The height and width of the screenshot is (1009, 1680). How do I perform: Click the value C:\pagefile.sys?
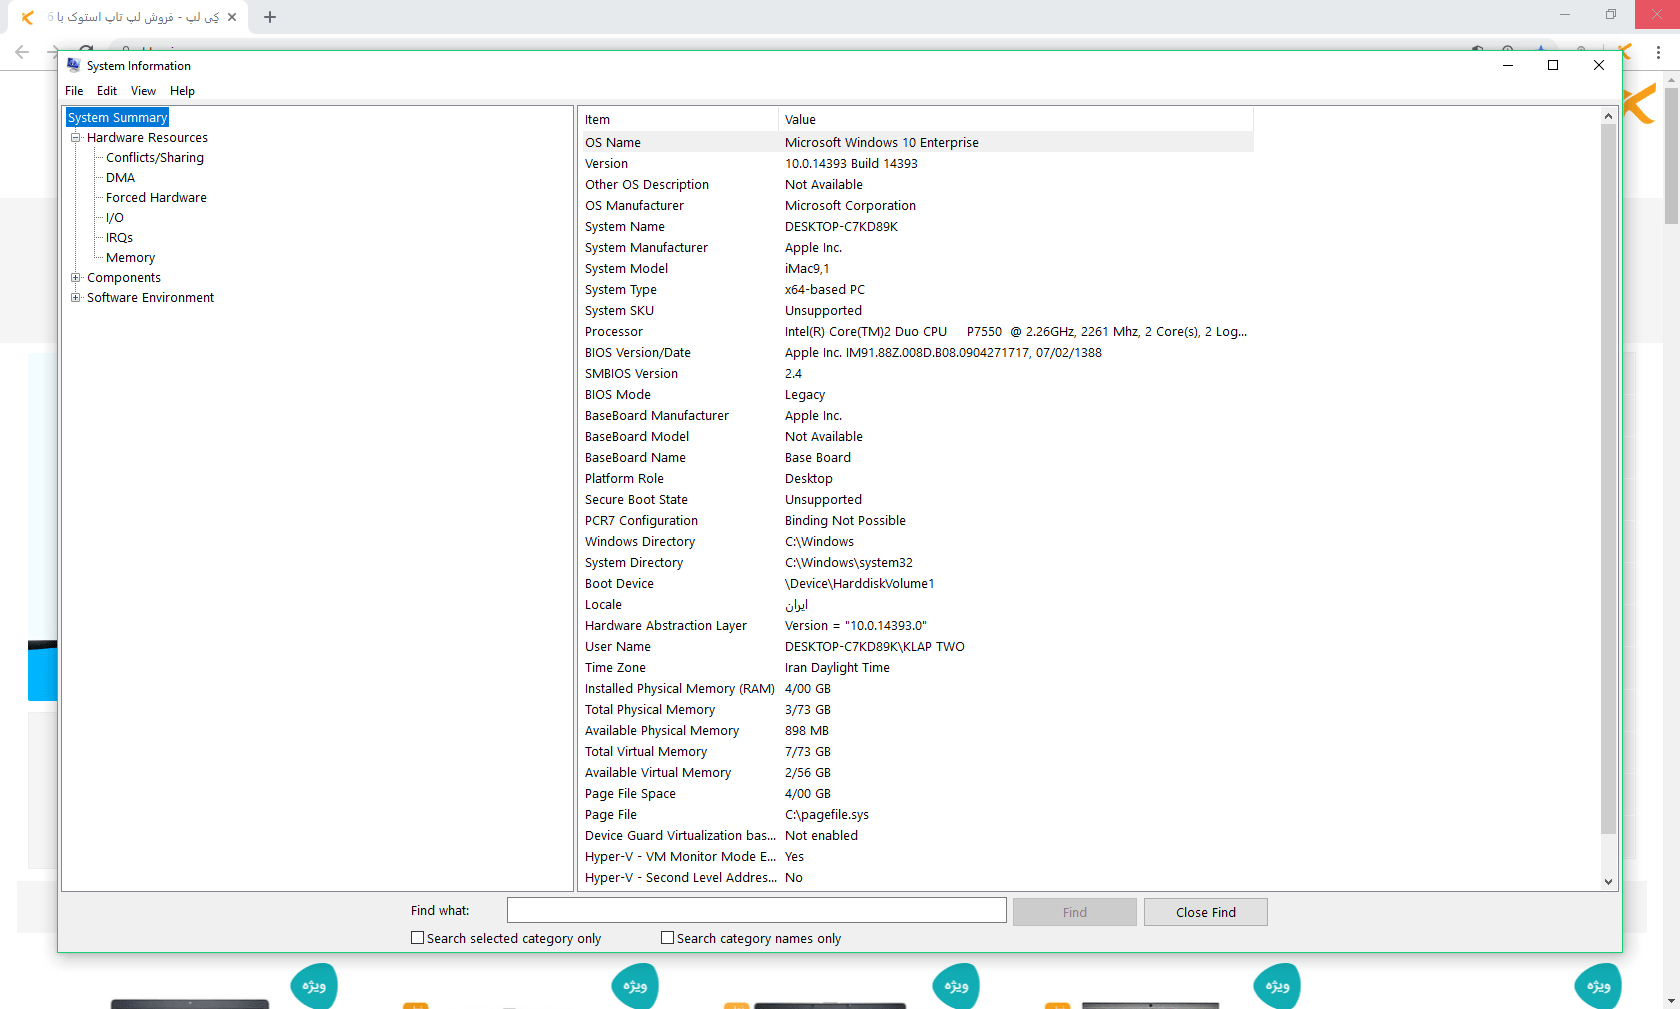[827, 815]
